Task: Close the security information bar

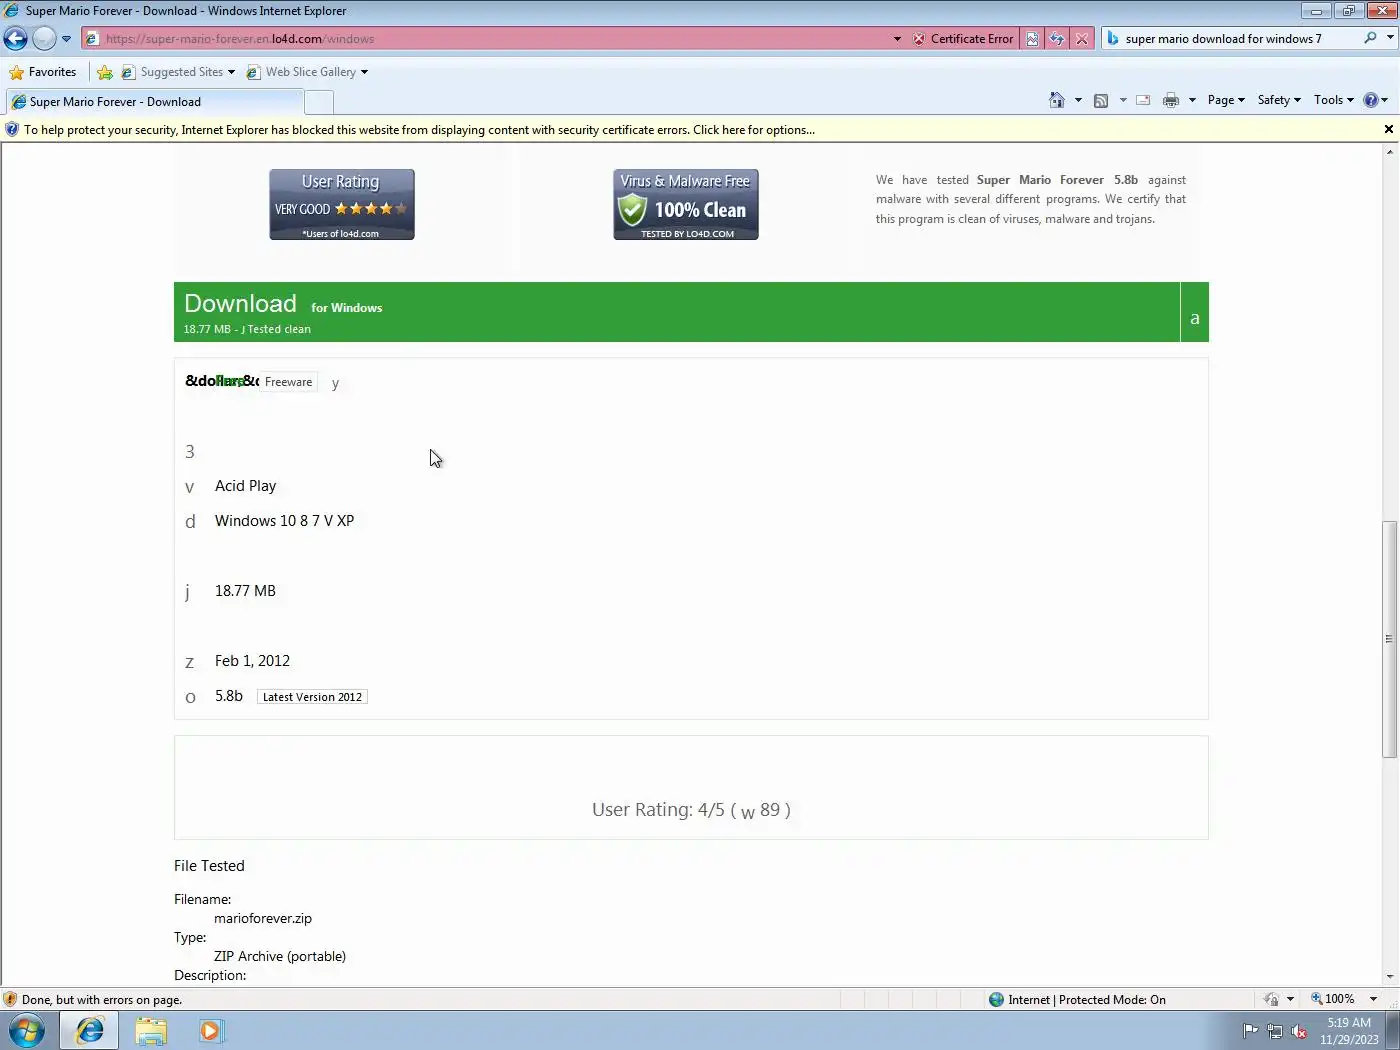Action: click(x=1388, y=129)
